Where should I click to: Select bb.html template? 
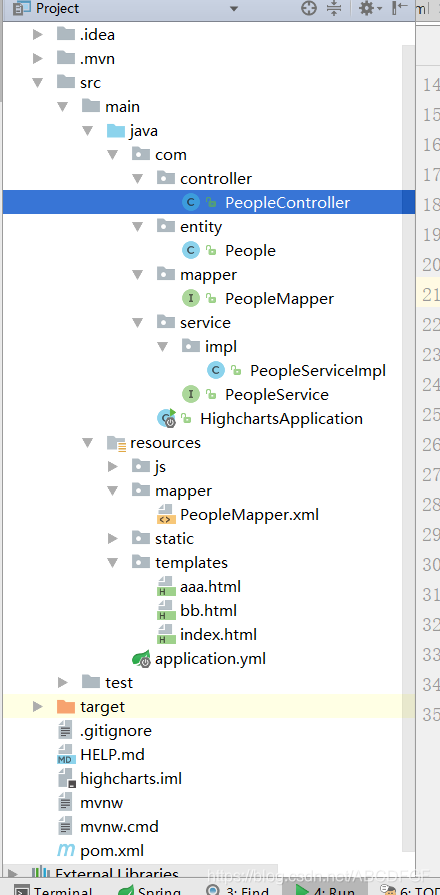[x=208, y=610]
